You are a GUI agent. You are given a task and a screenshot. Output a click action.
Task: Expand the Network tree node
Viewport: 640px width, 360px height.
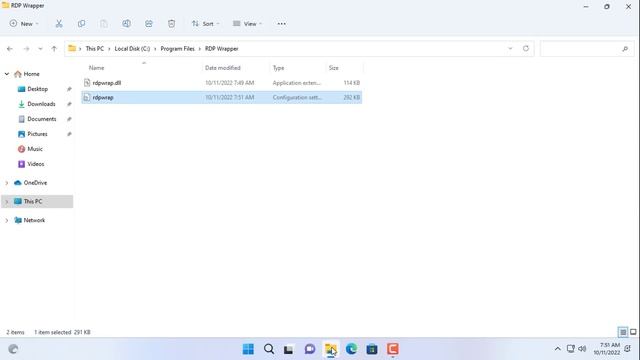7,220
